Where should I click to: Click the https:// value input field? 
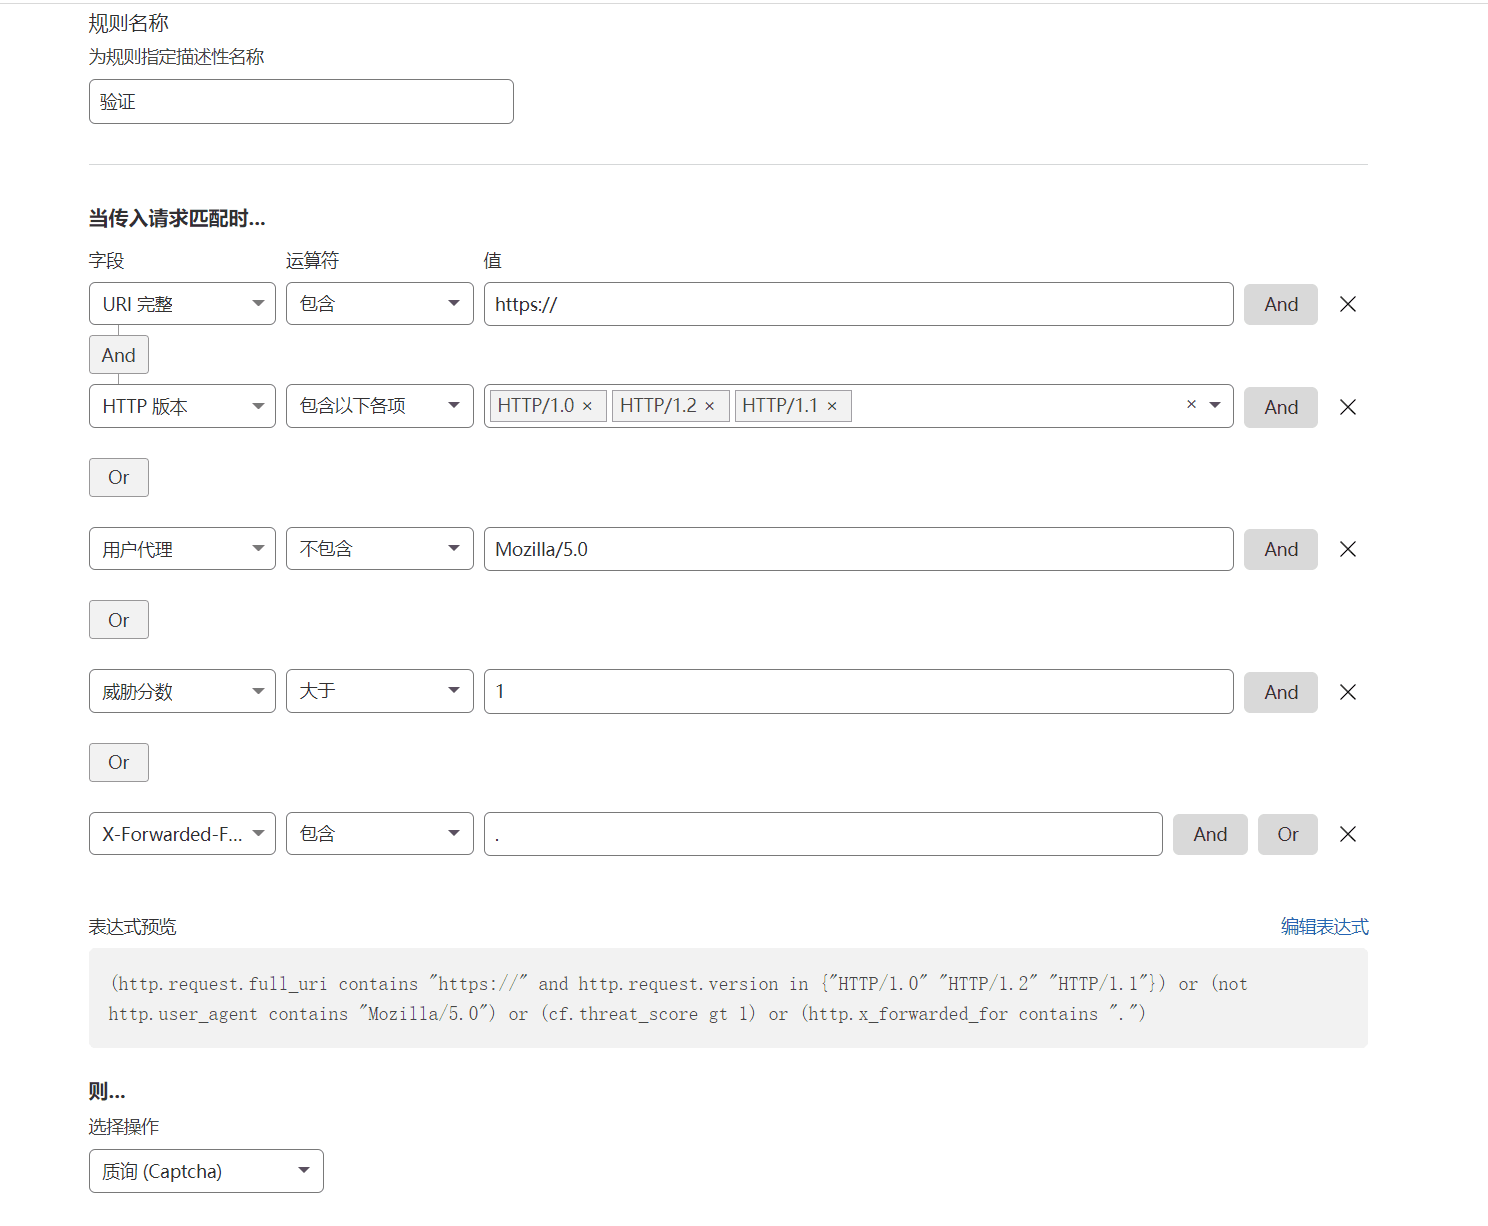[x=858, y=304]
